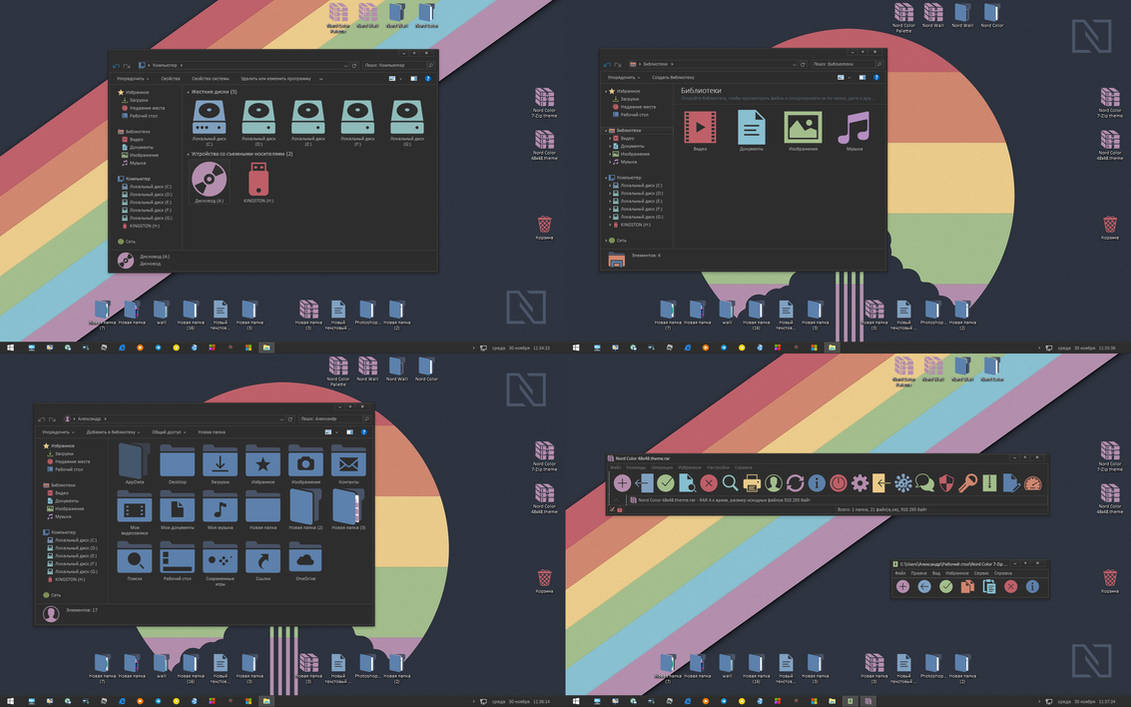The height and width of the screenshot is (707, 1131).
Task: Click the purple refresh arrows icon in WinRAR
Action: (795, 483)
